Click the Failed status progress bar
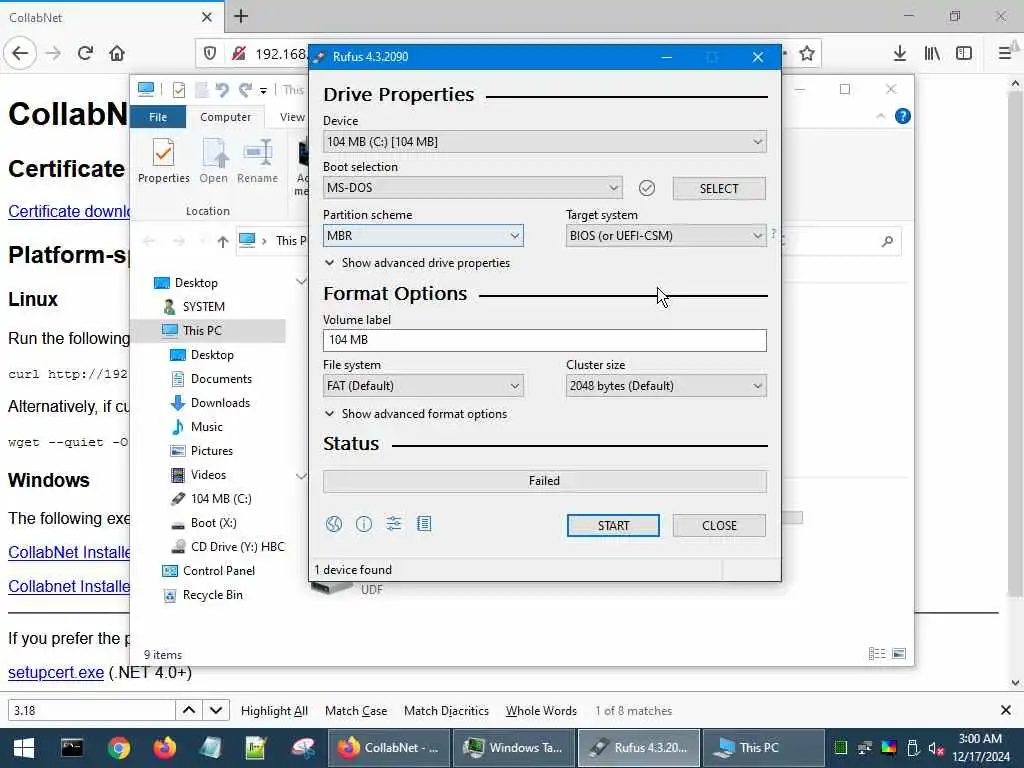1024x768 pixels. (x=545, y=481)
